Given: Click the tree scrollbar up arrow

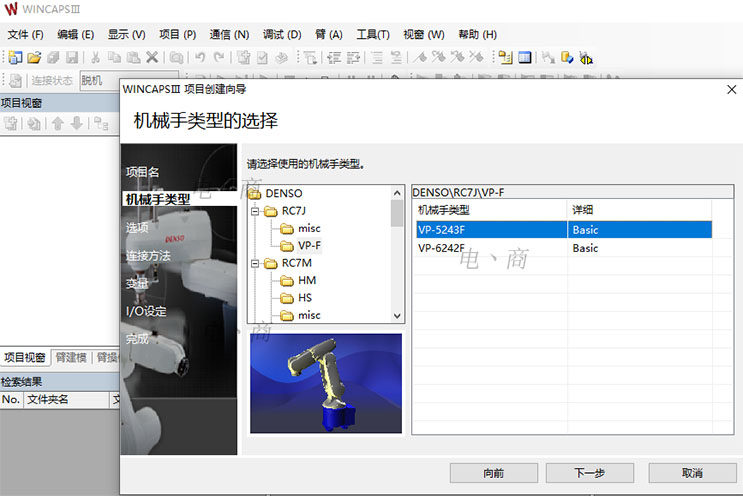Looking at the screenshot, I should [x=397, y=193].
